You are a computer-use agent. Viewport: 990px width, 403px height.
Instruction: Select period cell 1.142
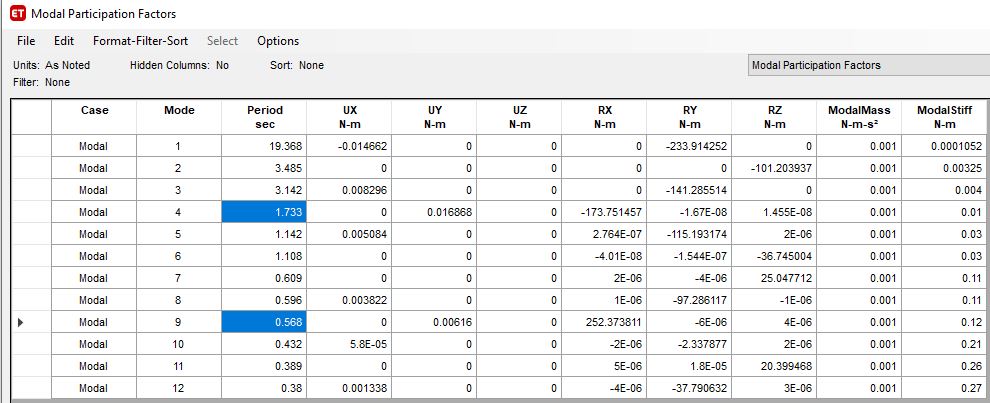pos(264,234)
